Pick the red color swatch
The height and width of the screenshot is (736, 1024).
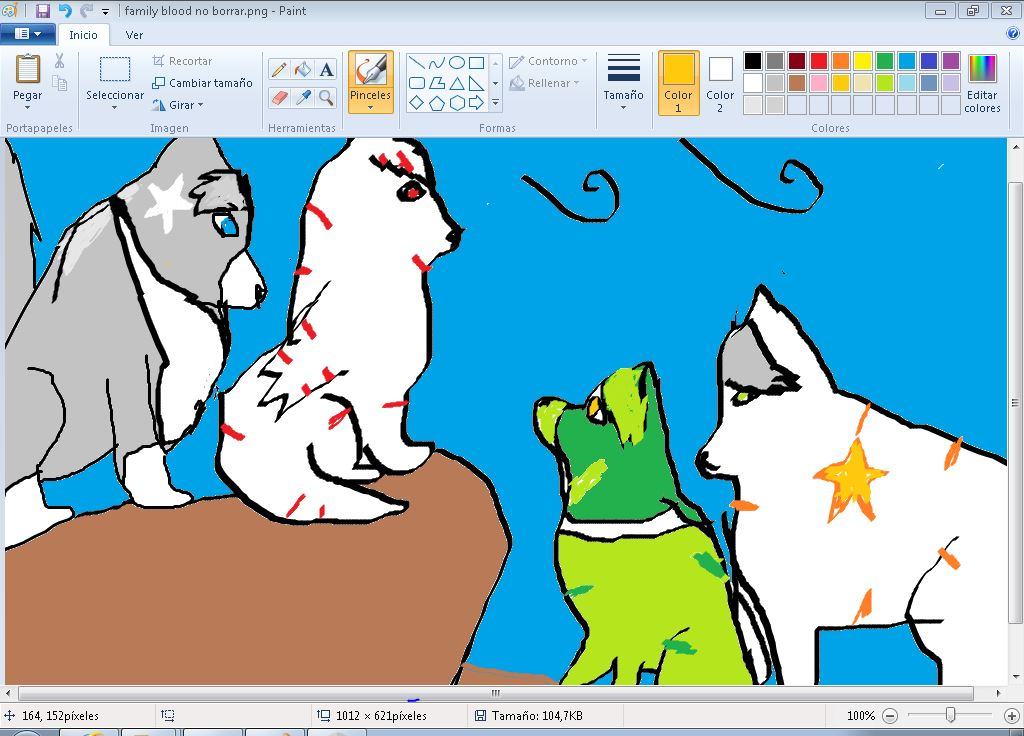pos(819,61)
